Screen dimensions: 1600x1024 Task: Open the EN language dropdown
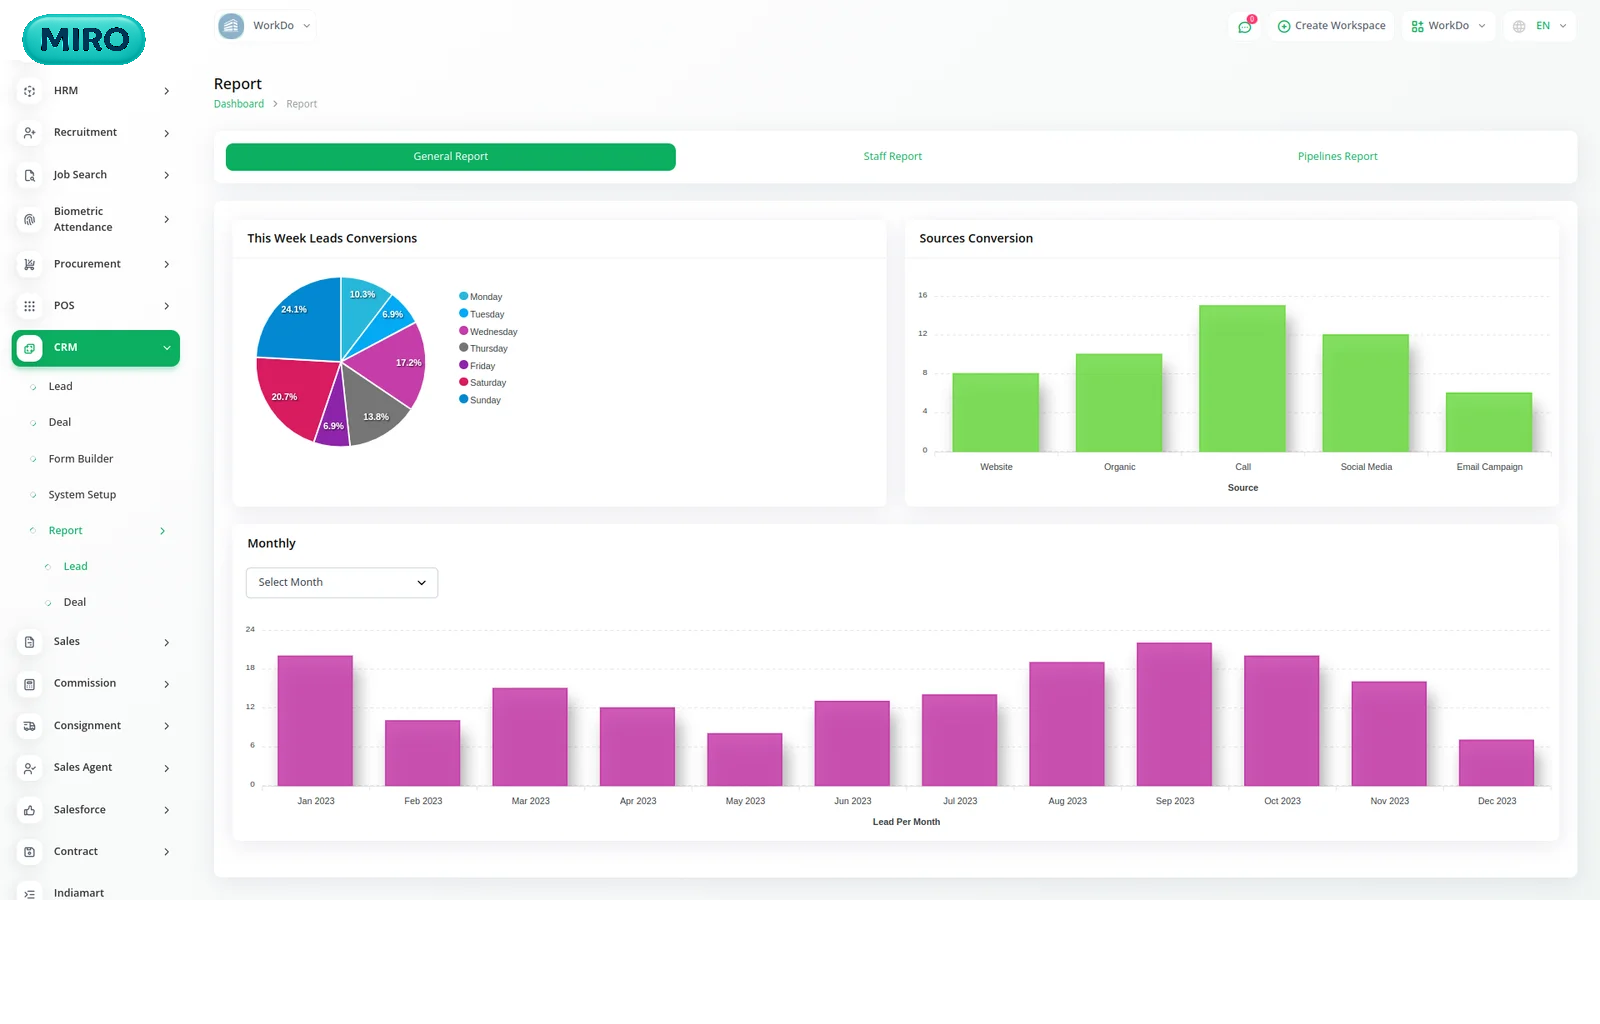pyautogui.click(x=1541, y=26)
